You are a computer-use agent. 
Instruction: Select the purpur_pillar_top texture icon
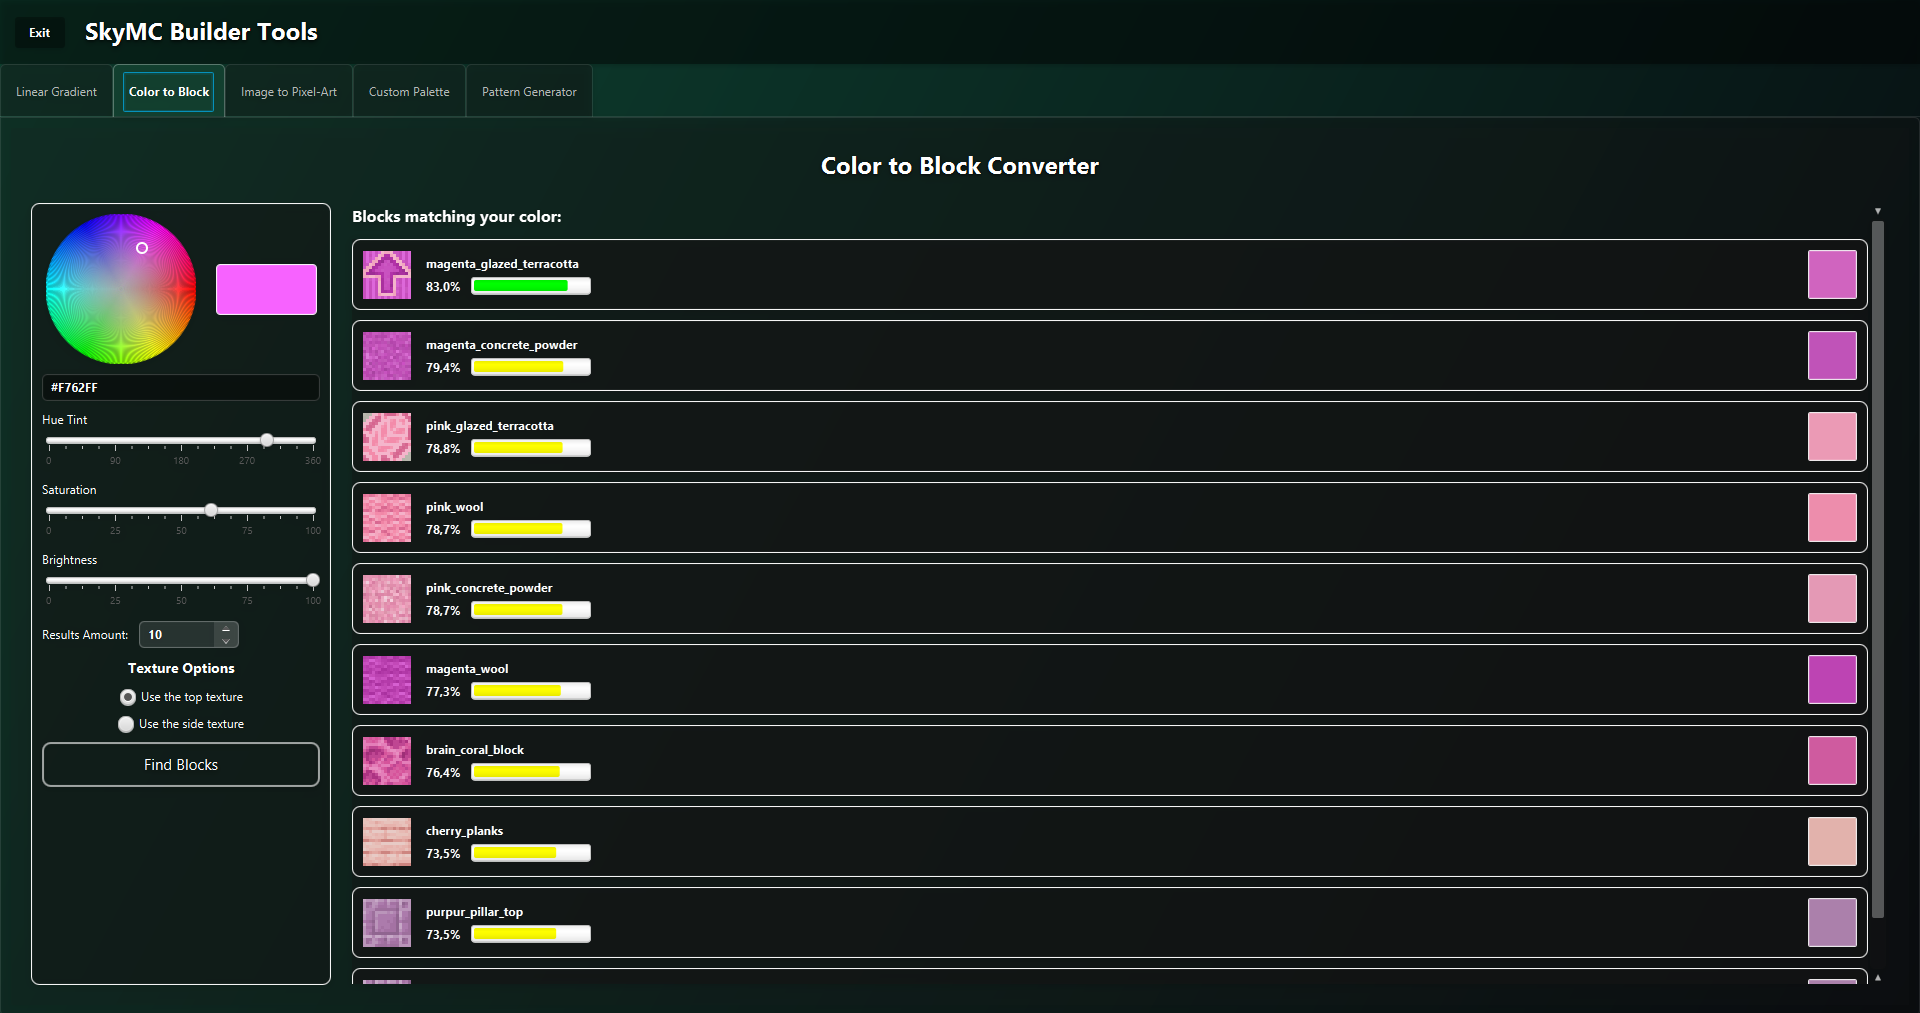[x=386, y=923]
